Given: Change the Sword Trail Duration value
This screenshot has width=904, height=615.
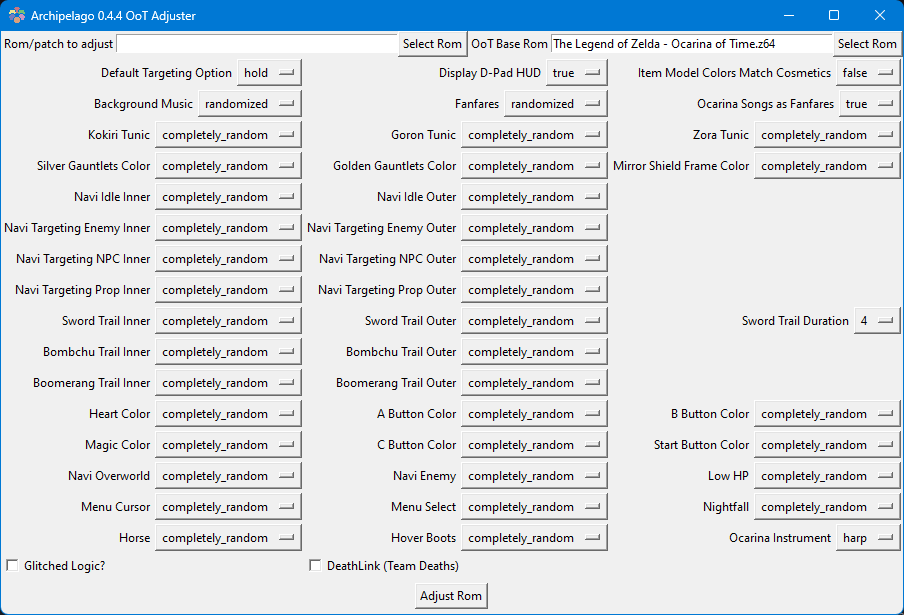Looking at the screenshot, I should click(x=877, y=321).
